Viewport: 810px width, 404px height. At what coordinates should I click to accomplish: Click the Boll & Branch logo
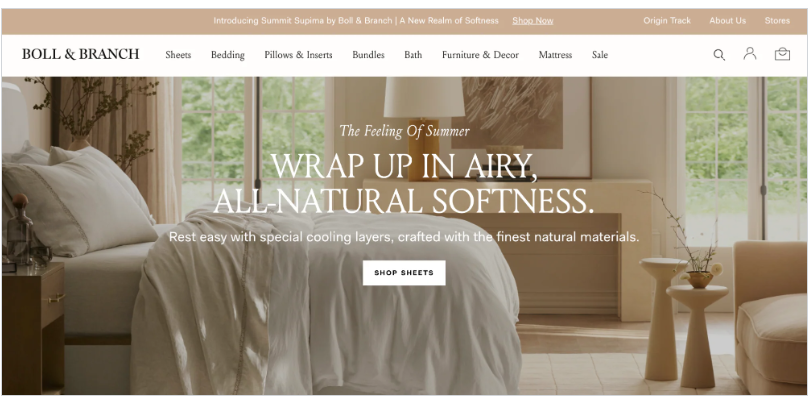tap(81, 54)
